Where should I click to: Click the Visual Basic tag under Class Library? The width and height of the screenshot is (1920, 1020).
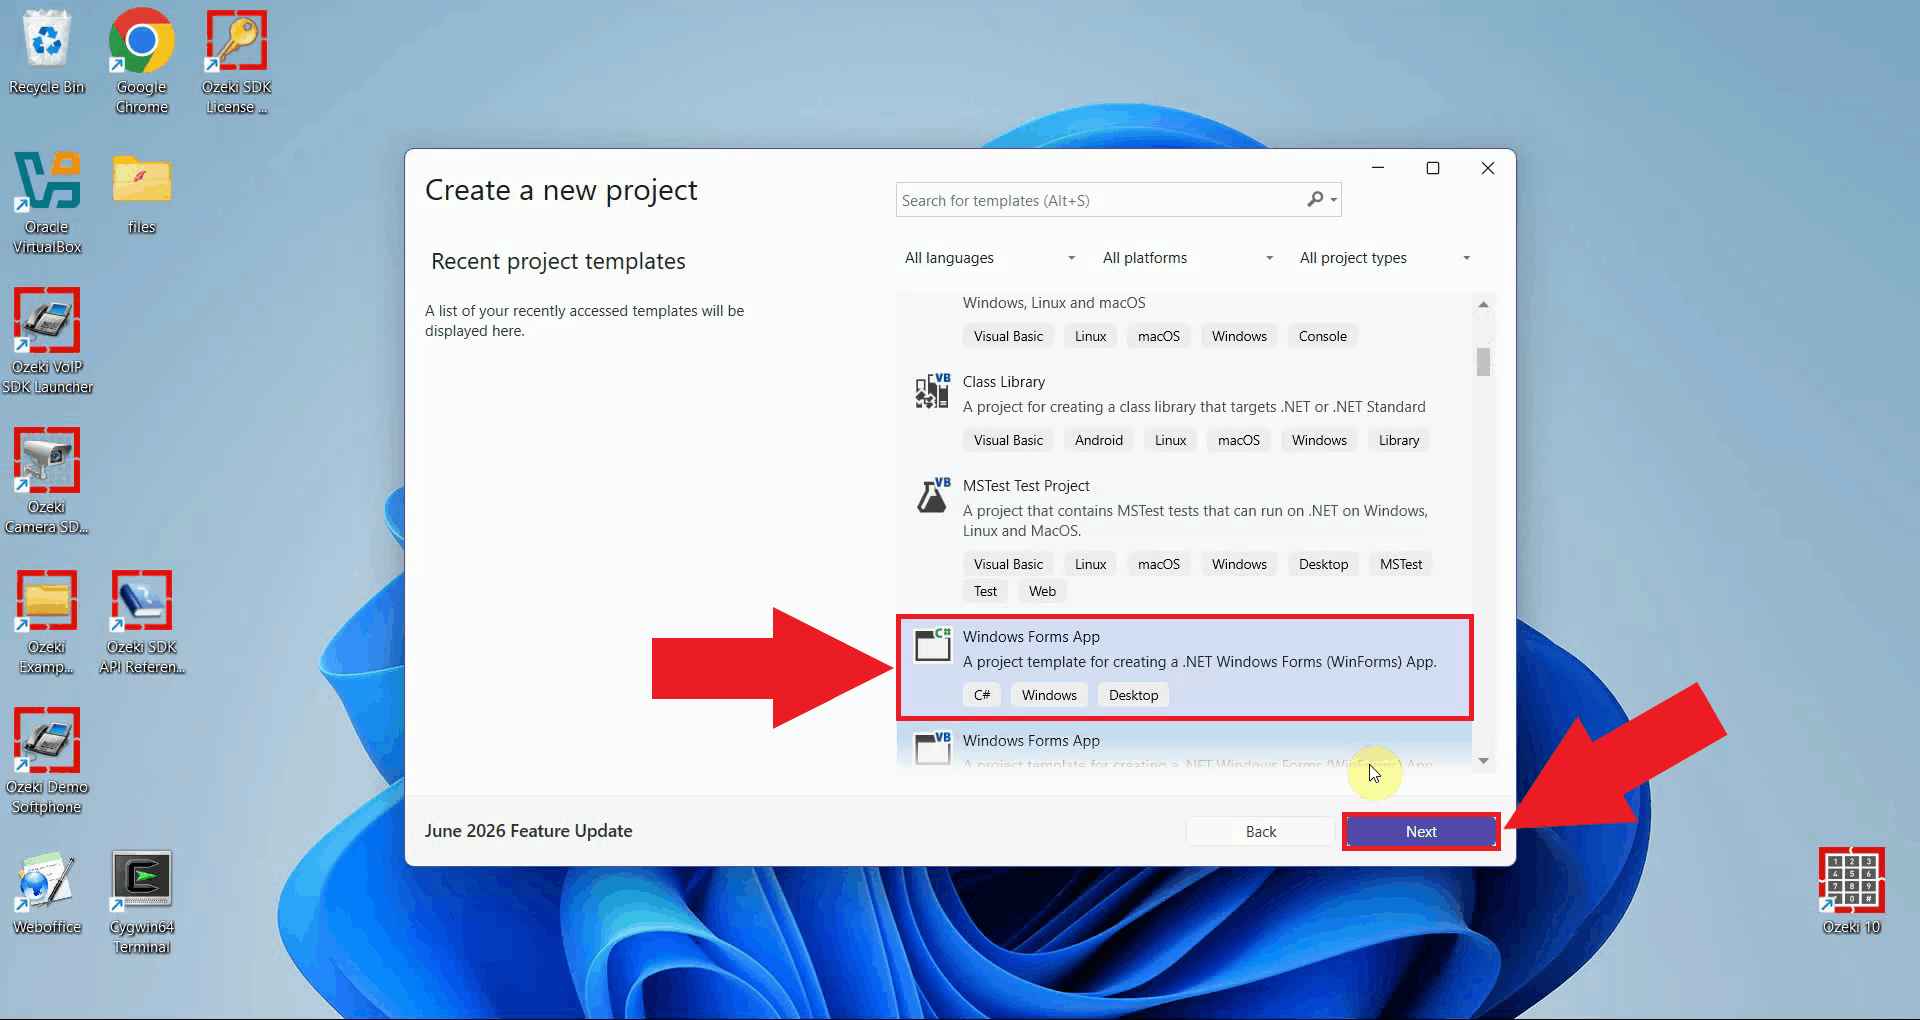[1008, 440]
